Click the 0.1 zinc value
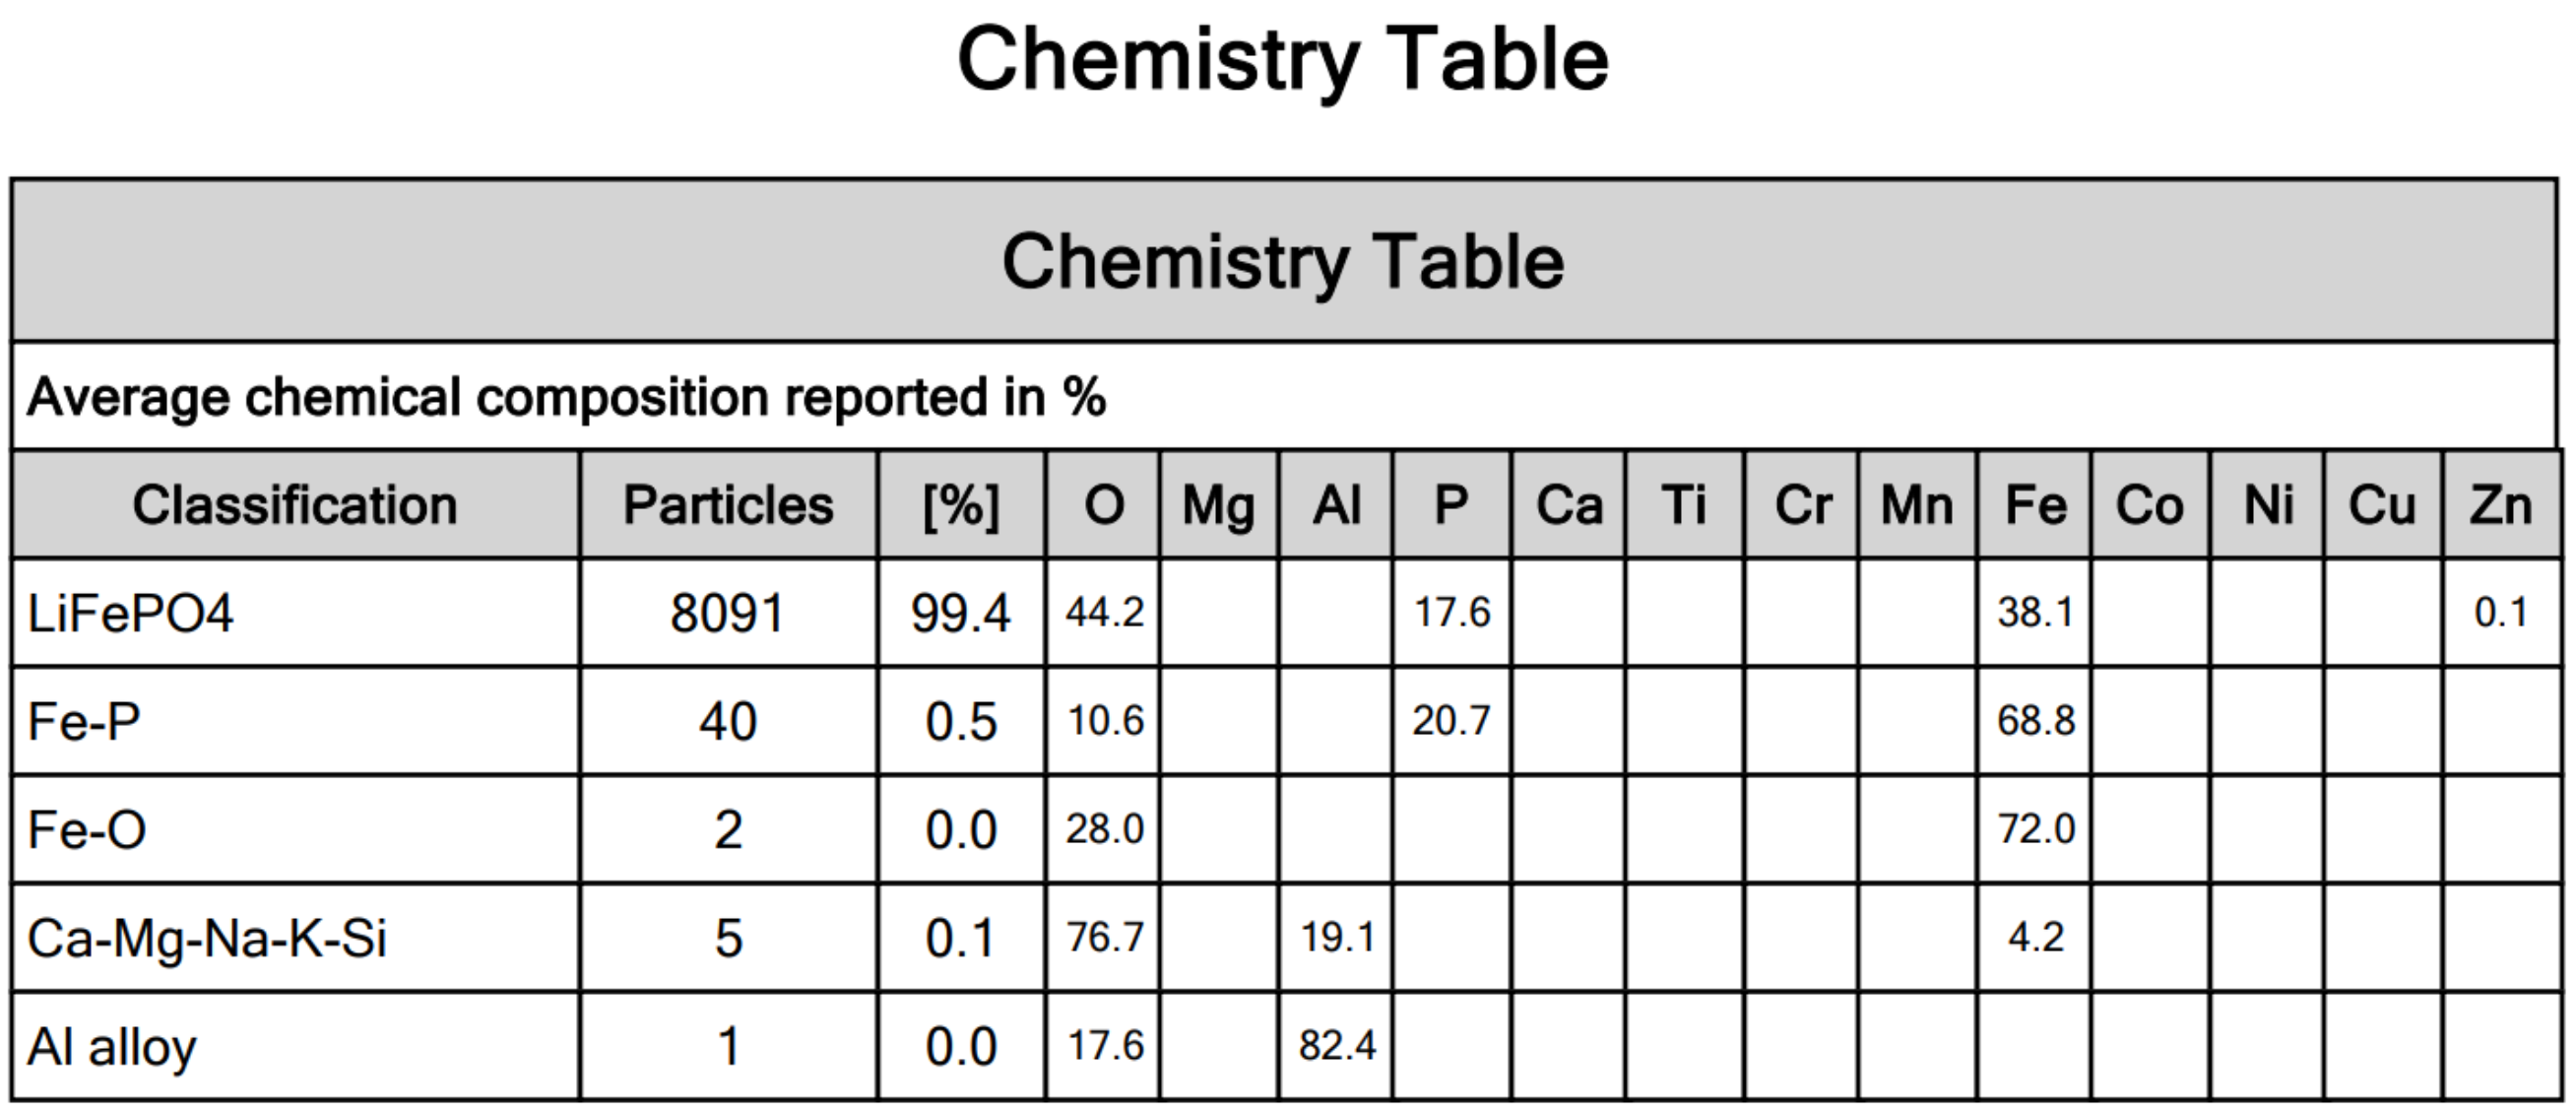Screen dimensions: 2576x1113 click(x=2501, y=612)
